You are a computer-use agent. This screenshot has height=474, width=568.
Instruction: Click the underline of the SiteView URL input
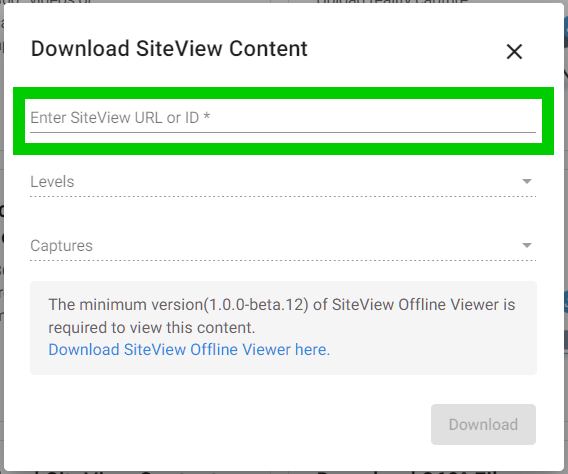pyautogui.click(x=283, y=133)
